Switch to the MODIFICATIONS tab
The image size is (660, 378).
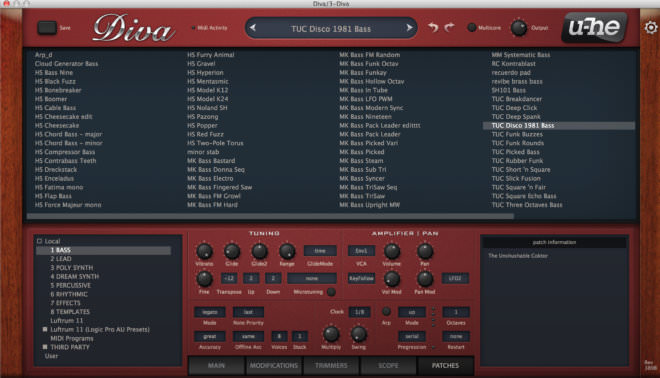(274, 365)
